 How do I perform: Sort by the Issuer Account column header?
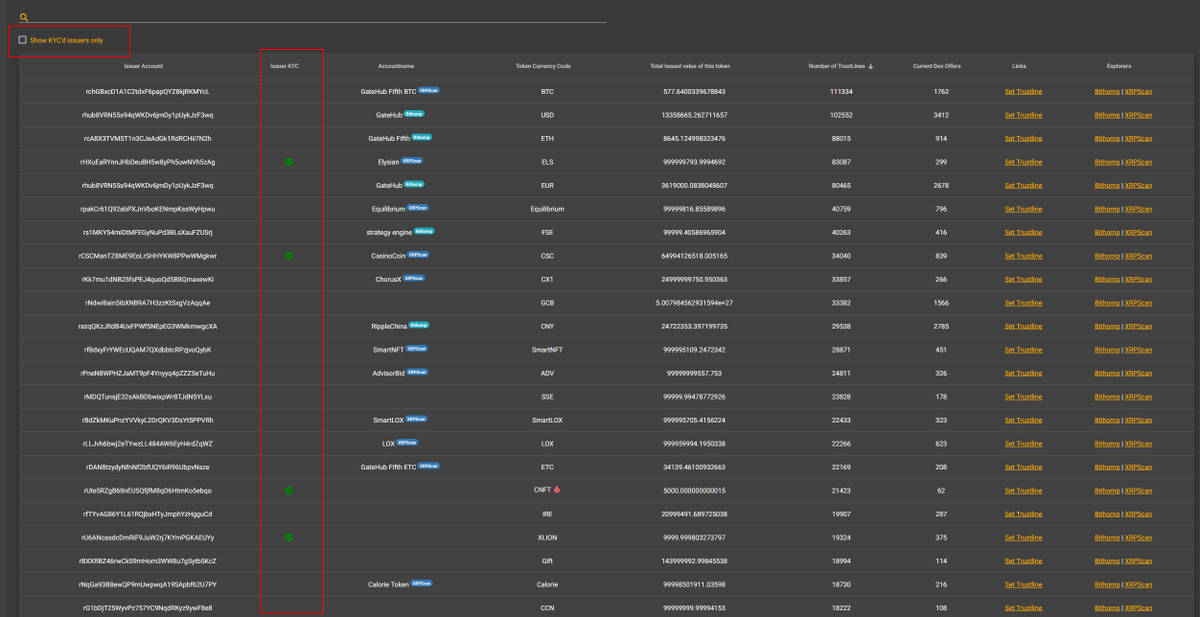point(143,66)
